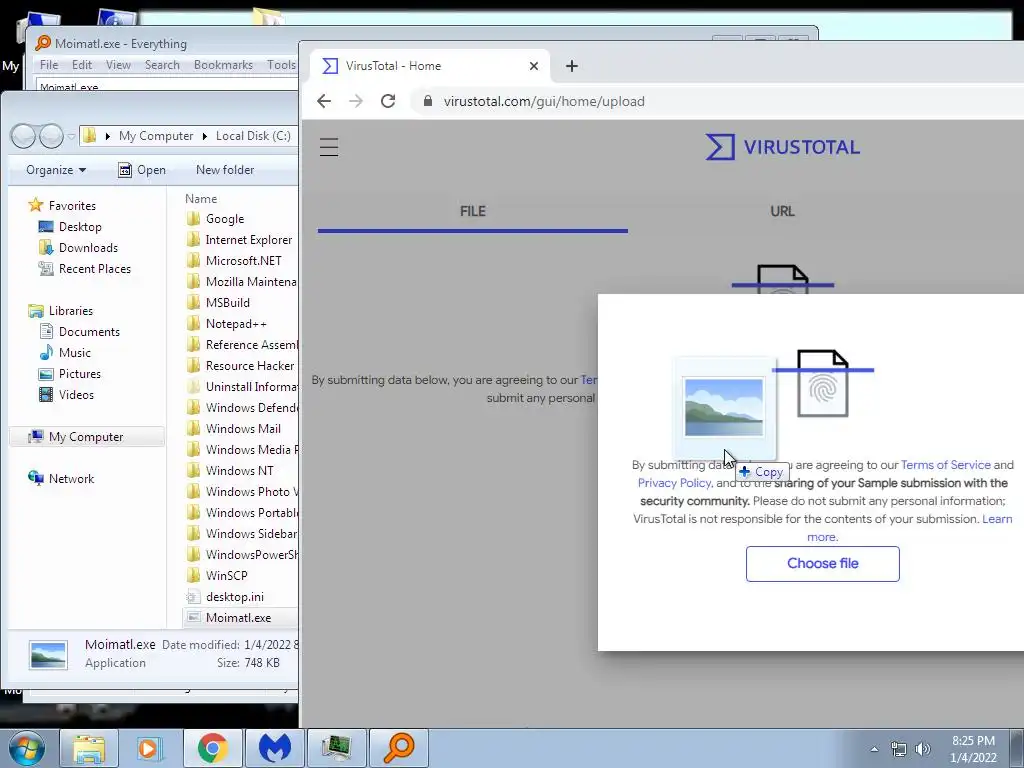Select the Windows Mail folder
Screen dimensions: 1024x768
click(x=234, y=428)
